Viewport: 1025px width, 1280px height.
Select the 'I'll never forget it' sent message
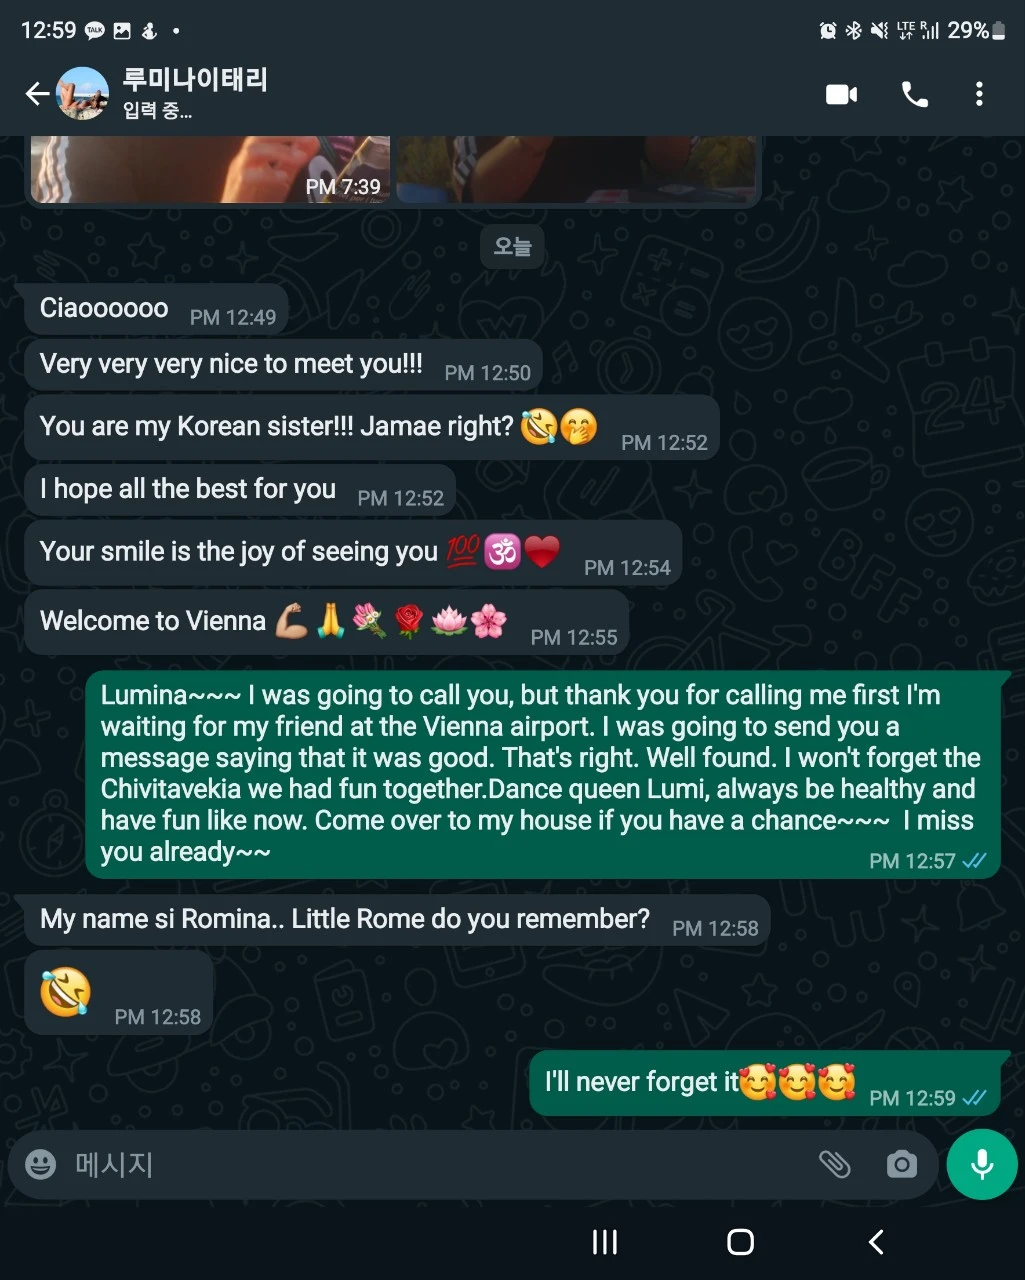click(765, 1083)
